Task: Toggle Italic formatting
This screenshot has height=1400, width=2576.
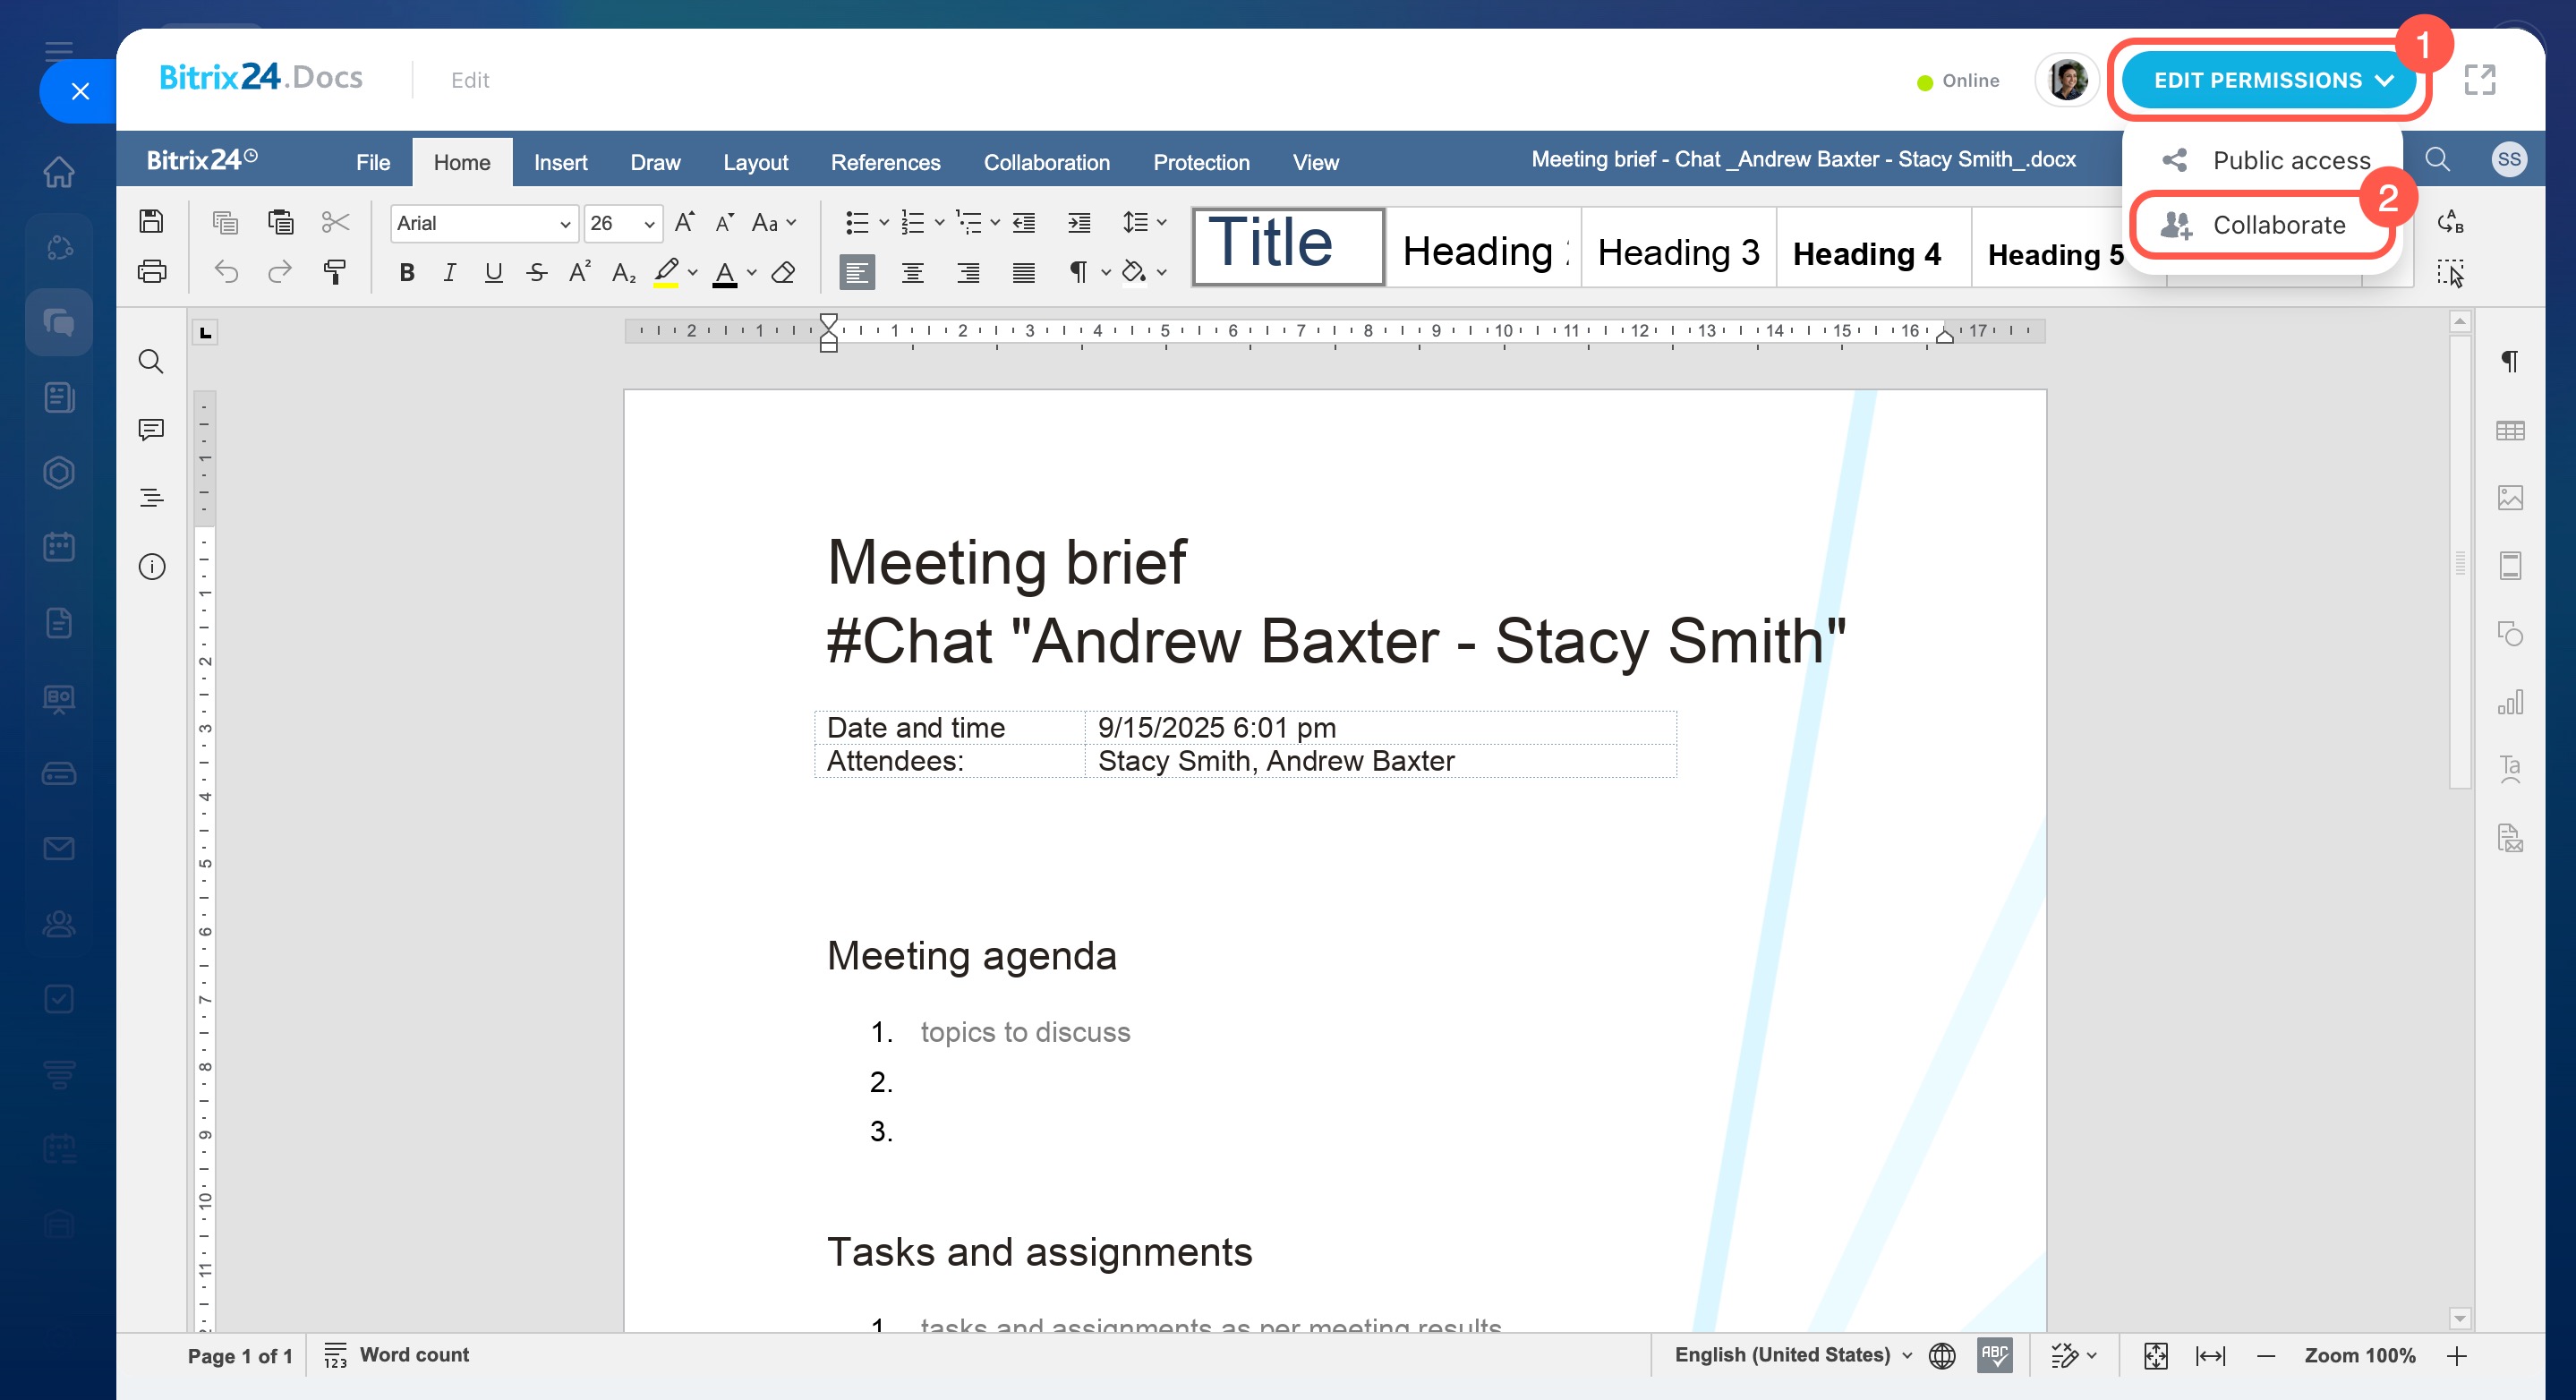Action: (450, 272)
